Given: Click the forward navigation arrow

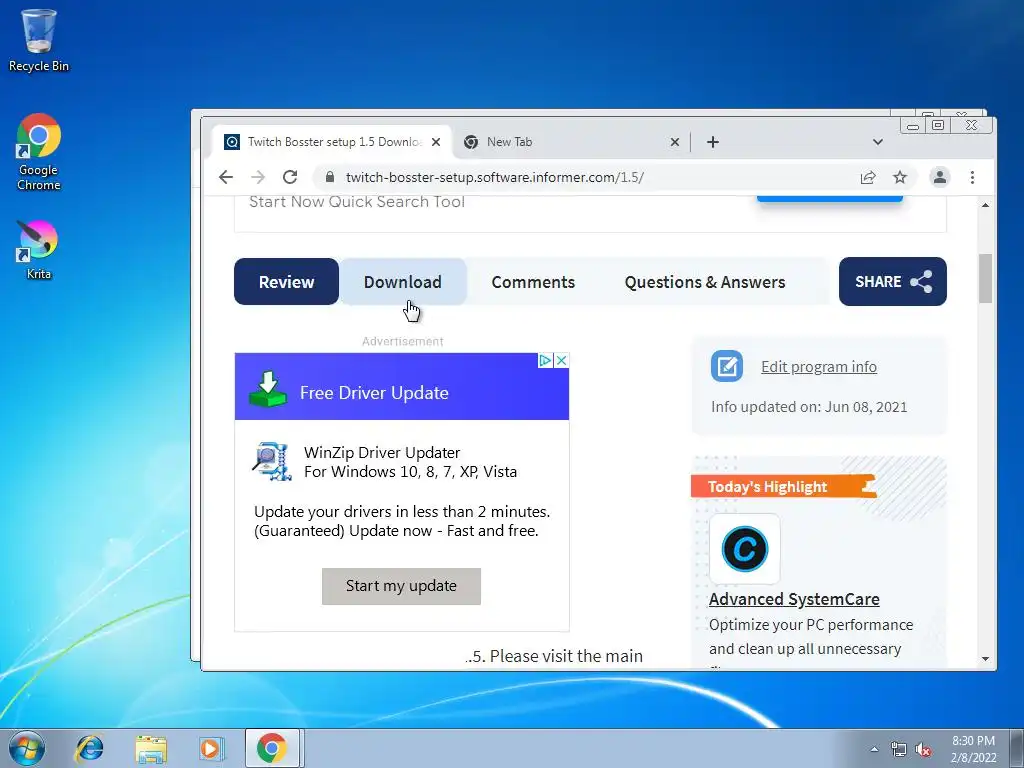Looking at the screenshot, I should click(258, 177).
